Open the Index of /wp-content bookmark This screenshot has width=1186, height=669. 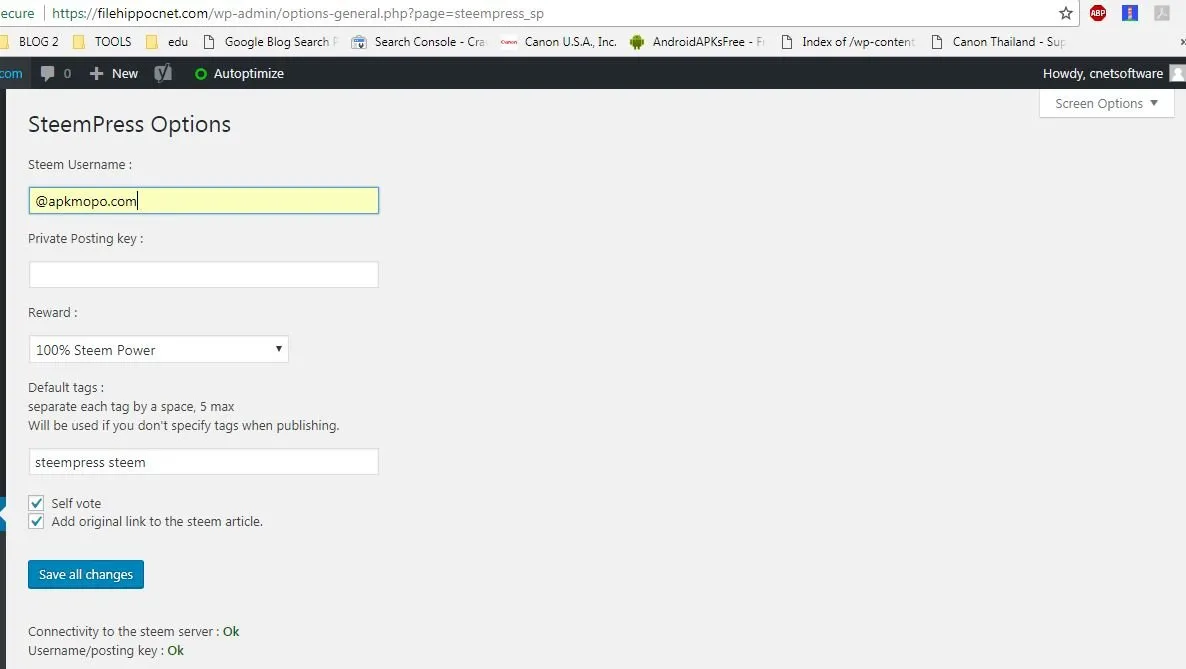tap(848, 42)
